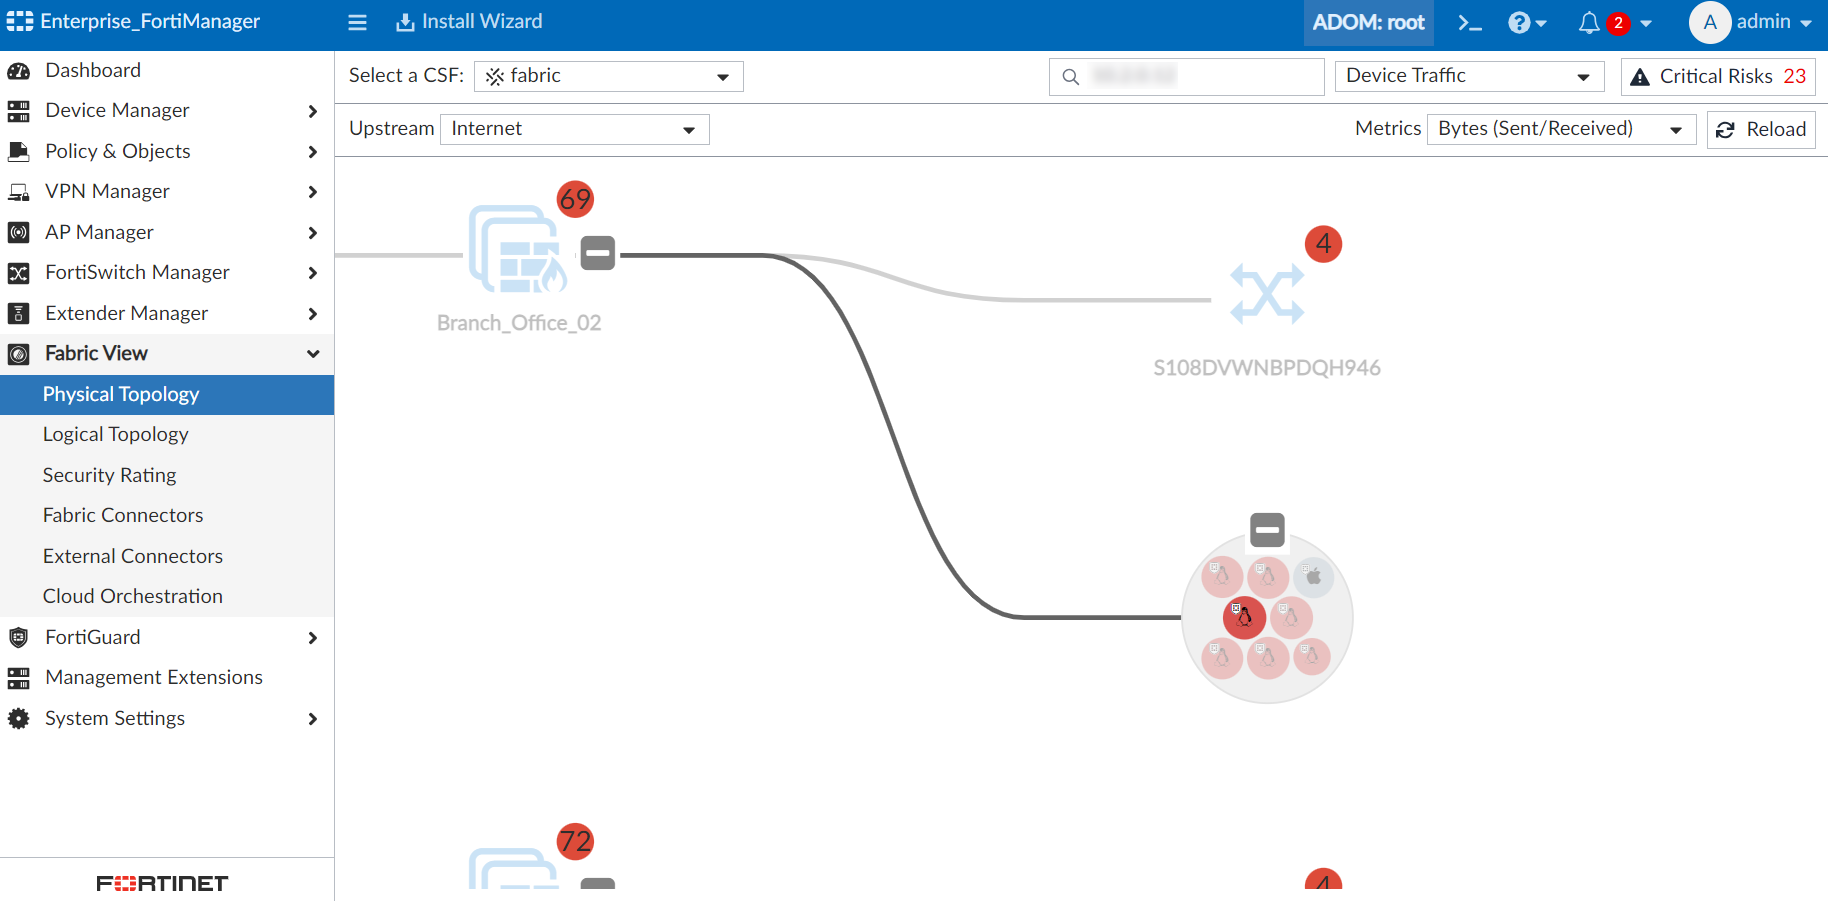Collapse the Branch_Office_02 node with minus toggle
Screen dimensions: 1828x901
597,253
